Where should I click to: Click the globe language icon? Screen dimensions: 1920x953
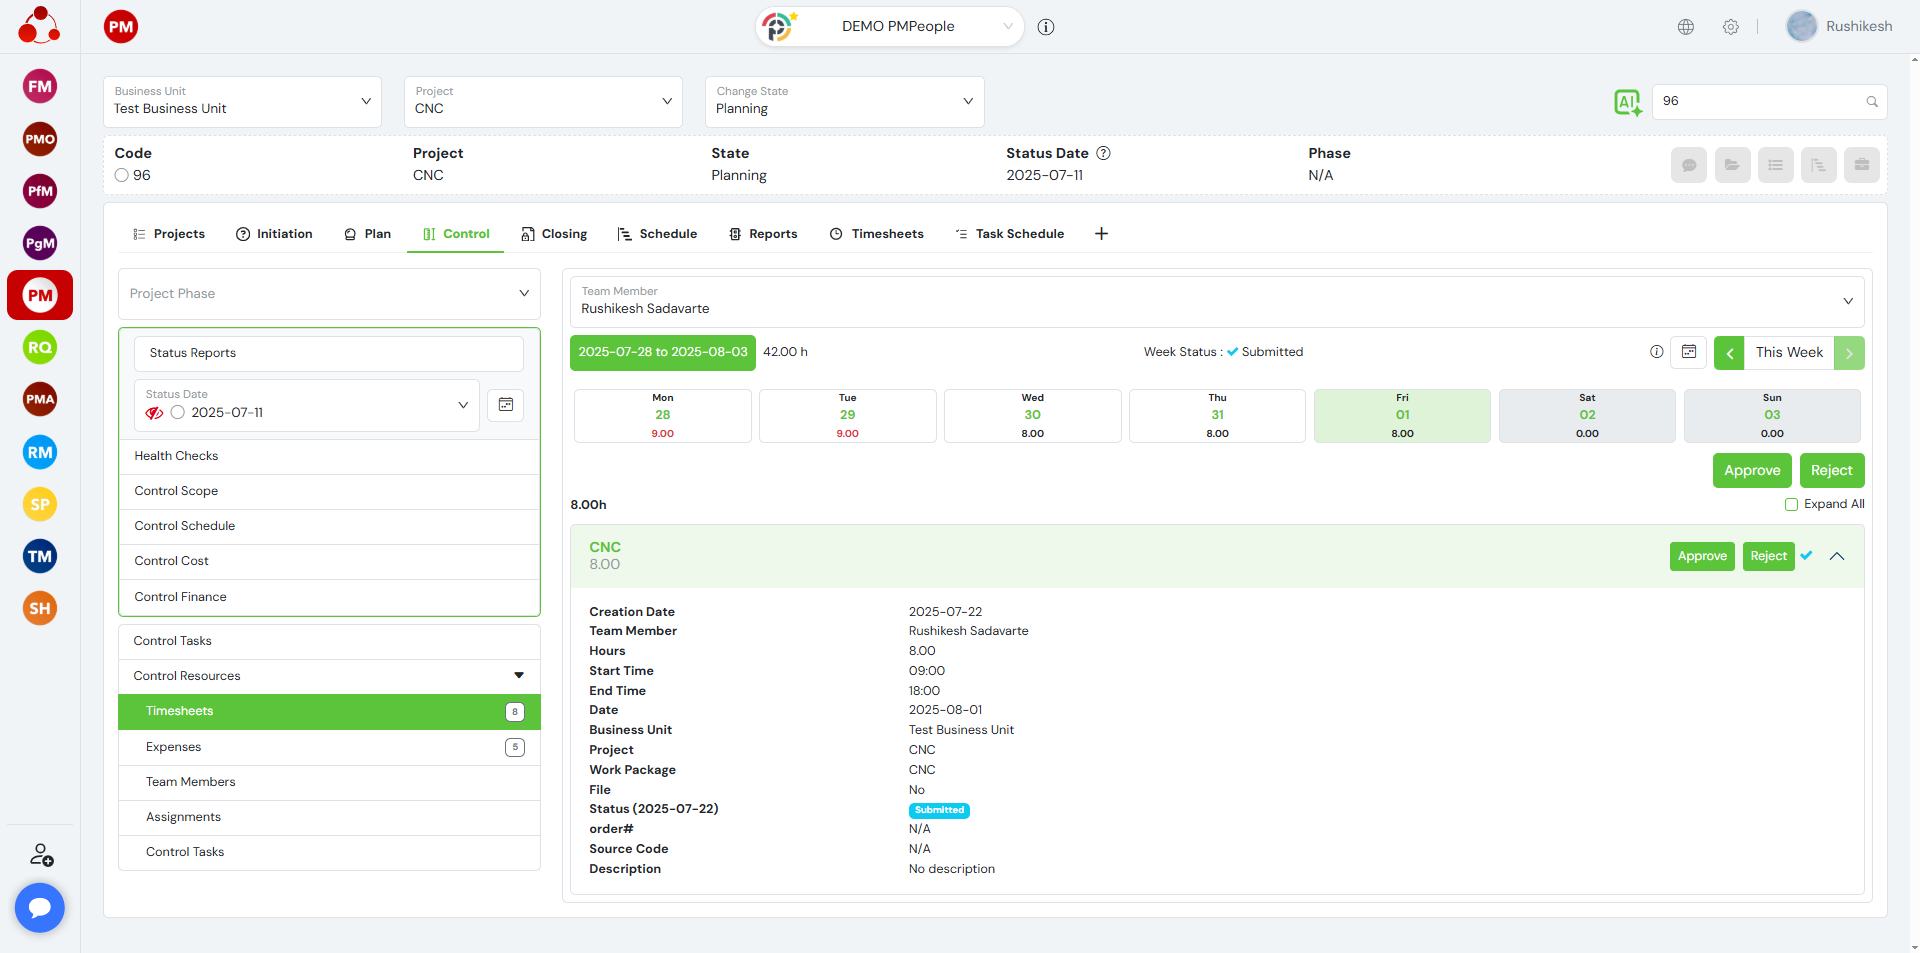click(x=1686, y=27)
